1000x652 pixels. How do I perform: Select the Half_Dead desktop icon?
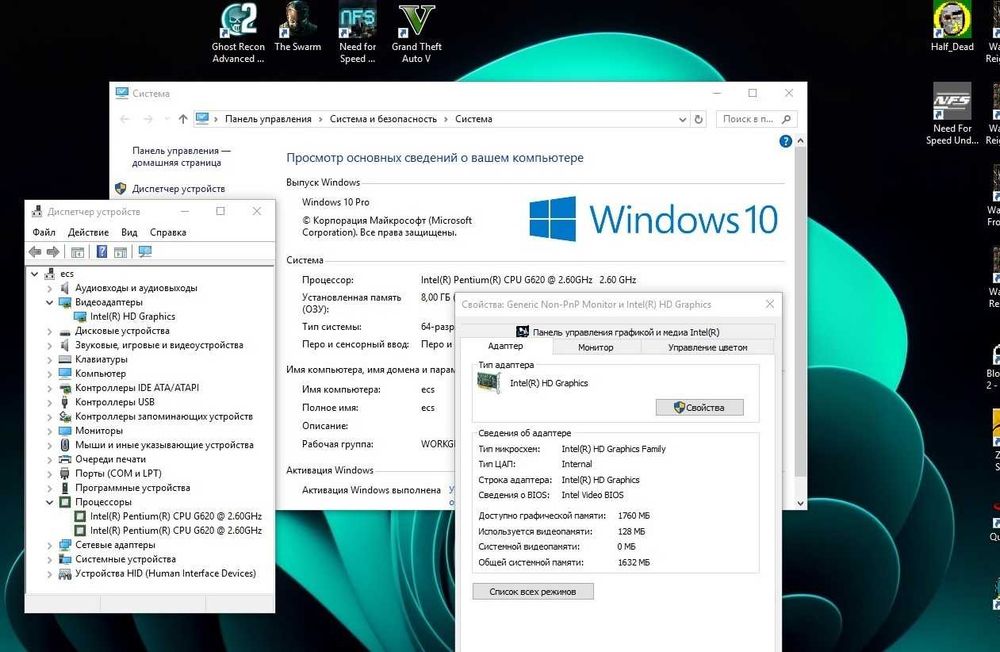(x=952, y=27)
